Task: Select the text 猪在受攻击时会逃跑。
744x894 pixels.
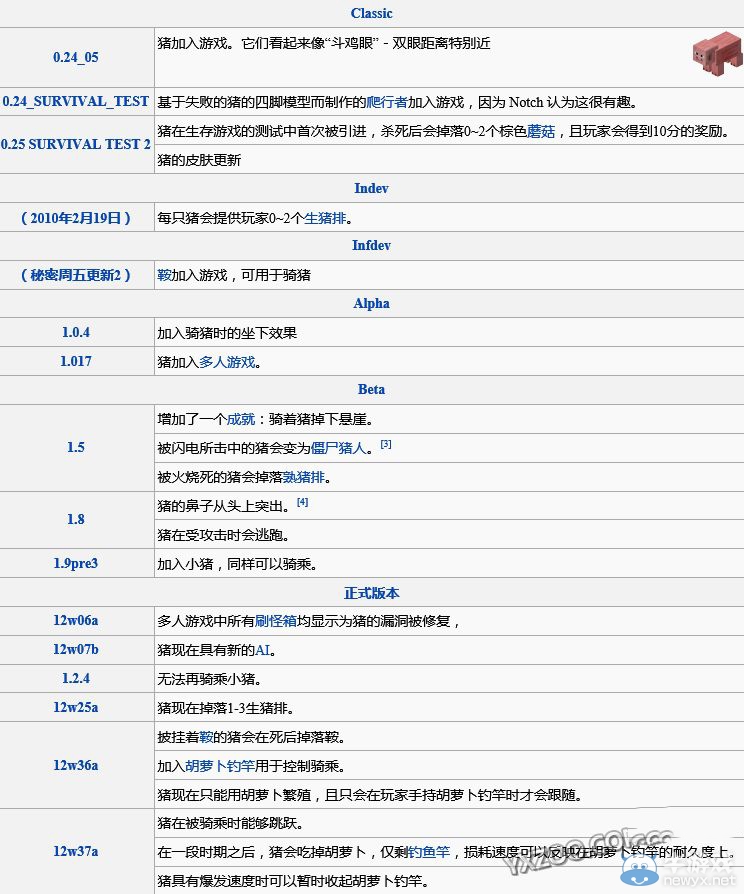Action: pos(223,535)
